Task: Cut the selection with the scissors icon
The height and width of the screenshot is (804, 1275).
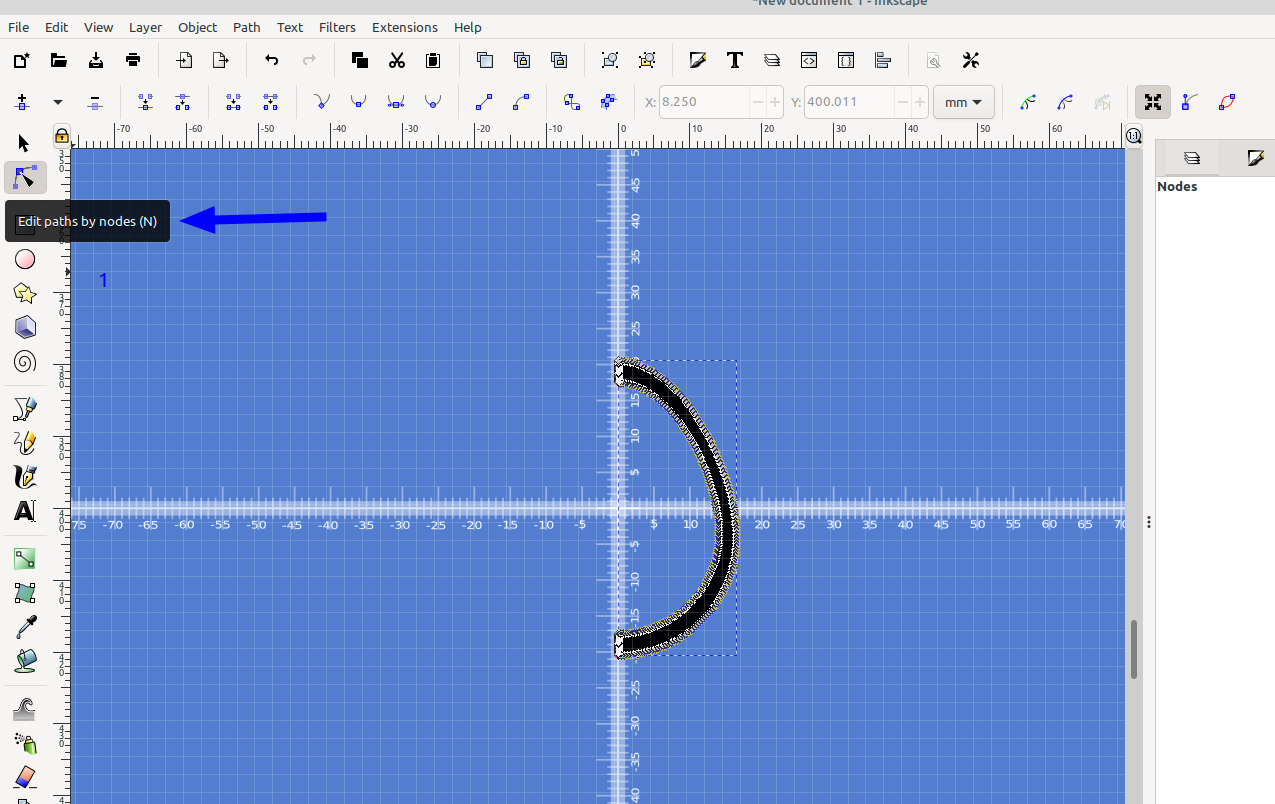Action: point(397,60)
